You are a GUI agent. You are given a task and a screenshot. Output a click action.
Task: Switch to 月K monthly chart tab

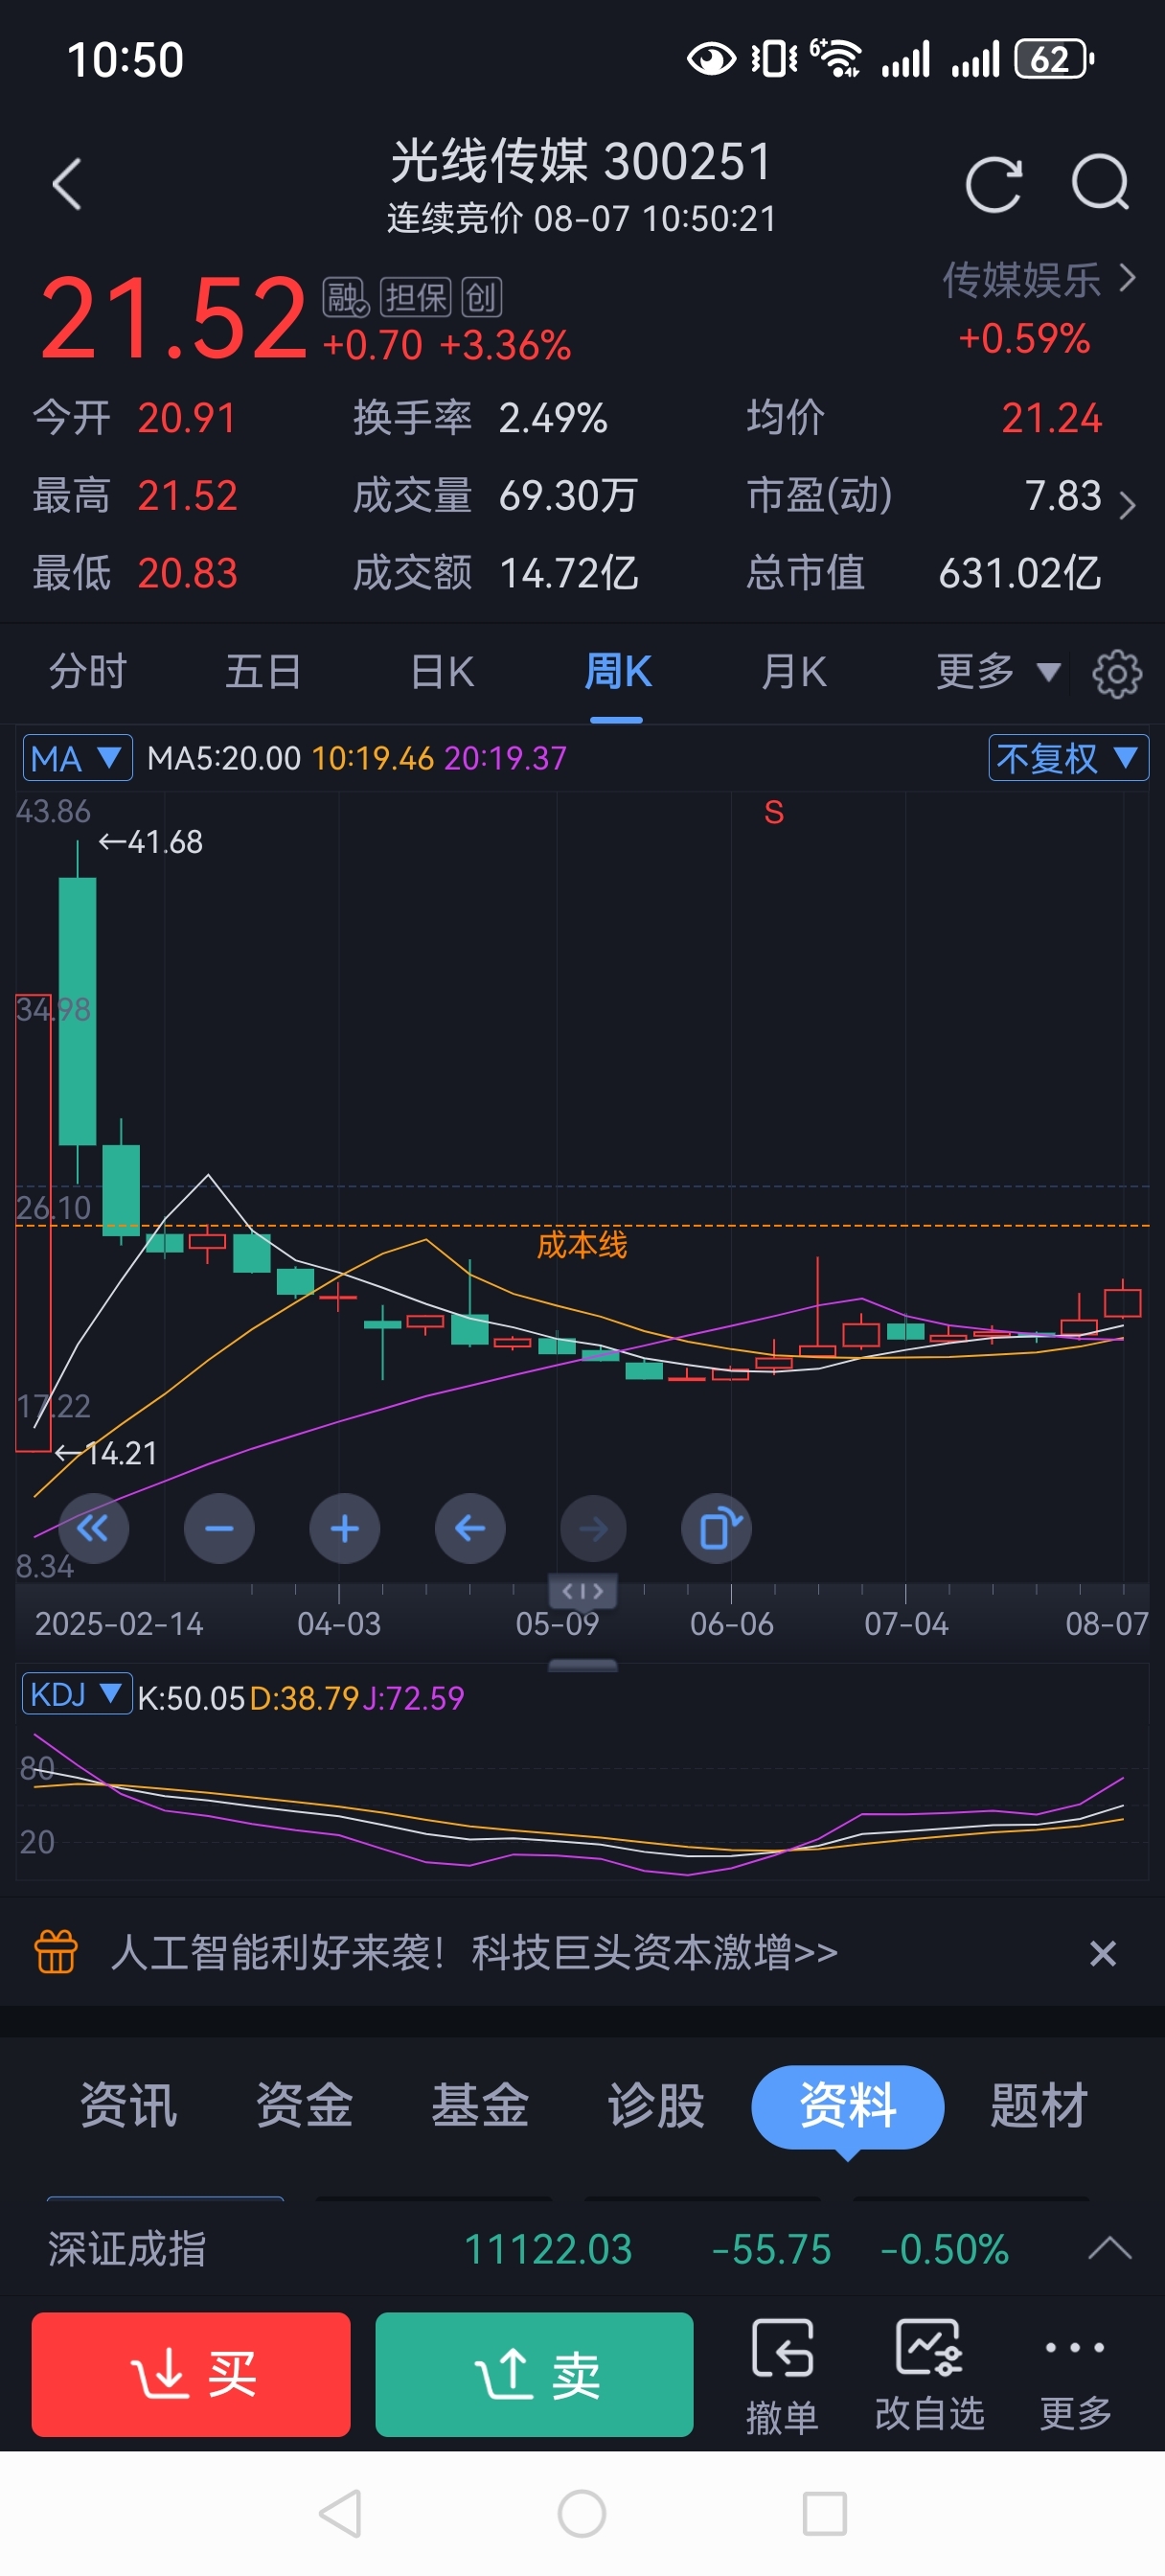click(794, 671)
